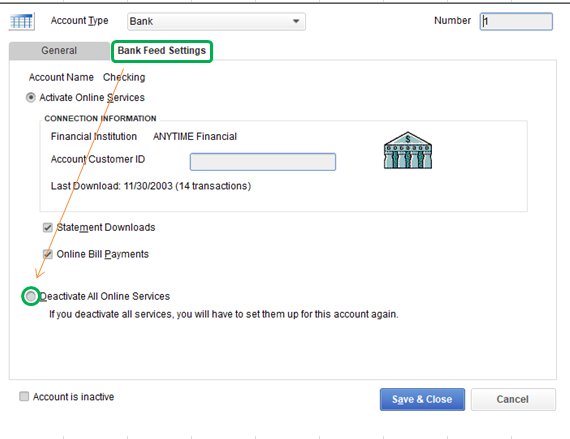Click the ANYTIME Financial institution name

click(x=195, y=136)
